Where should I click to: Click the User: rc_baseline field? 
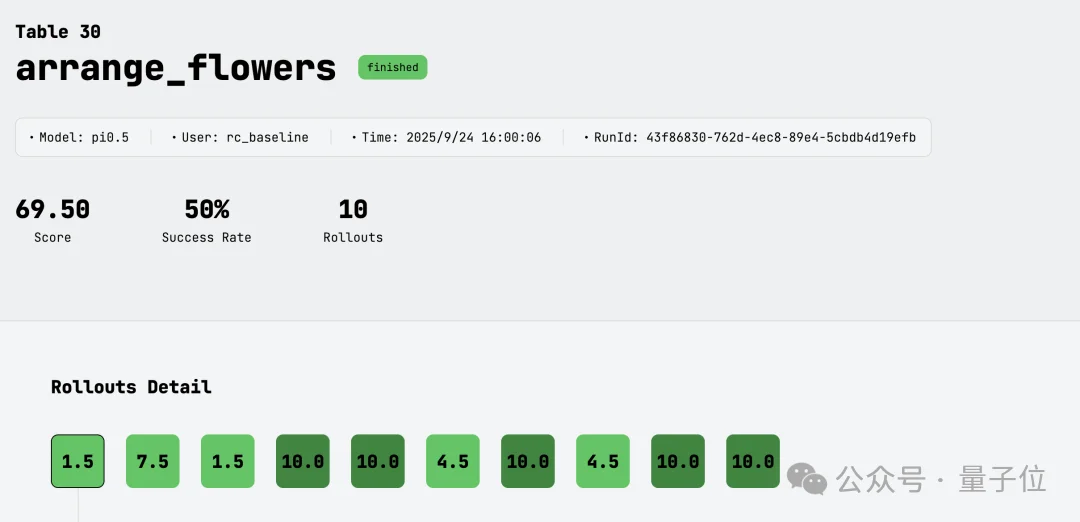pos(239,137)
